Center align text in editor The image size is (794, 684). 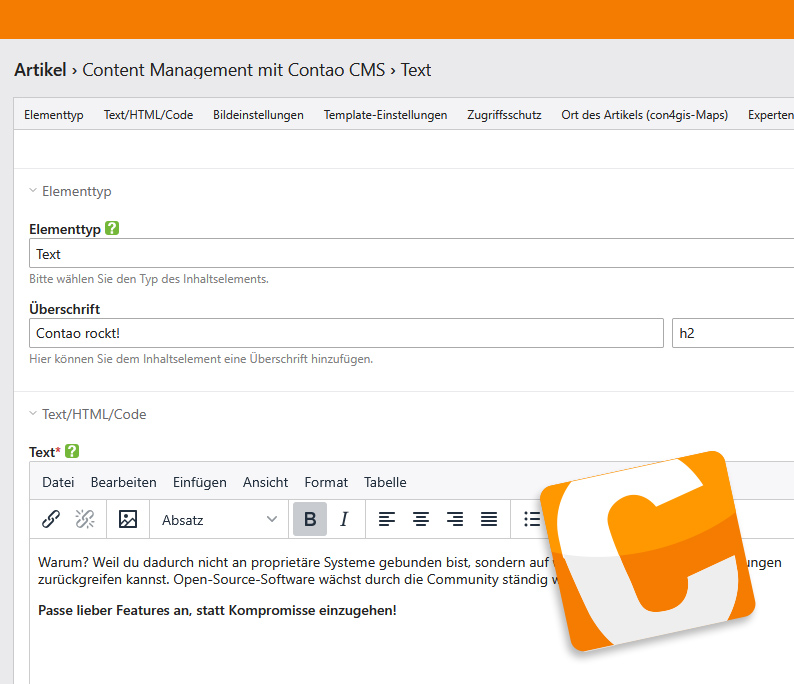(421, 519)
